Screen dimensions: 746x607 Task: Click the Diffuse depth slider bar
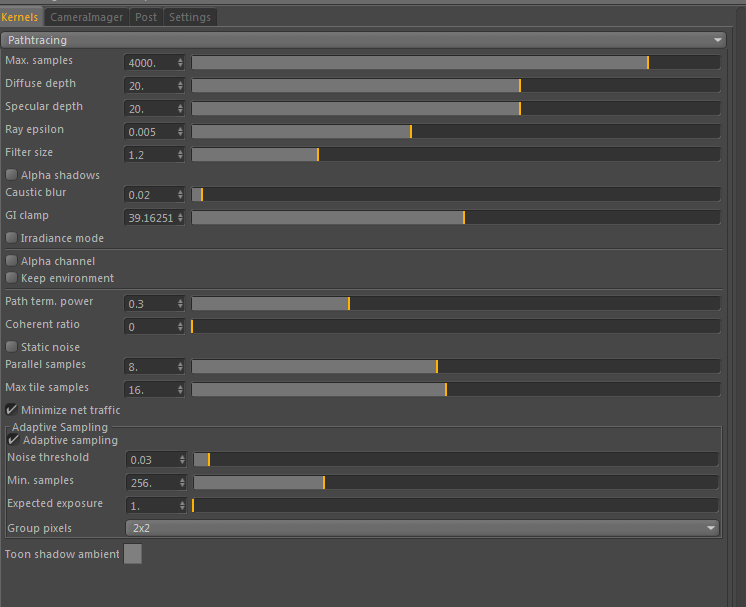[x=456, y=86]
